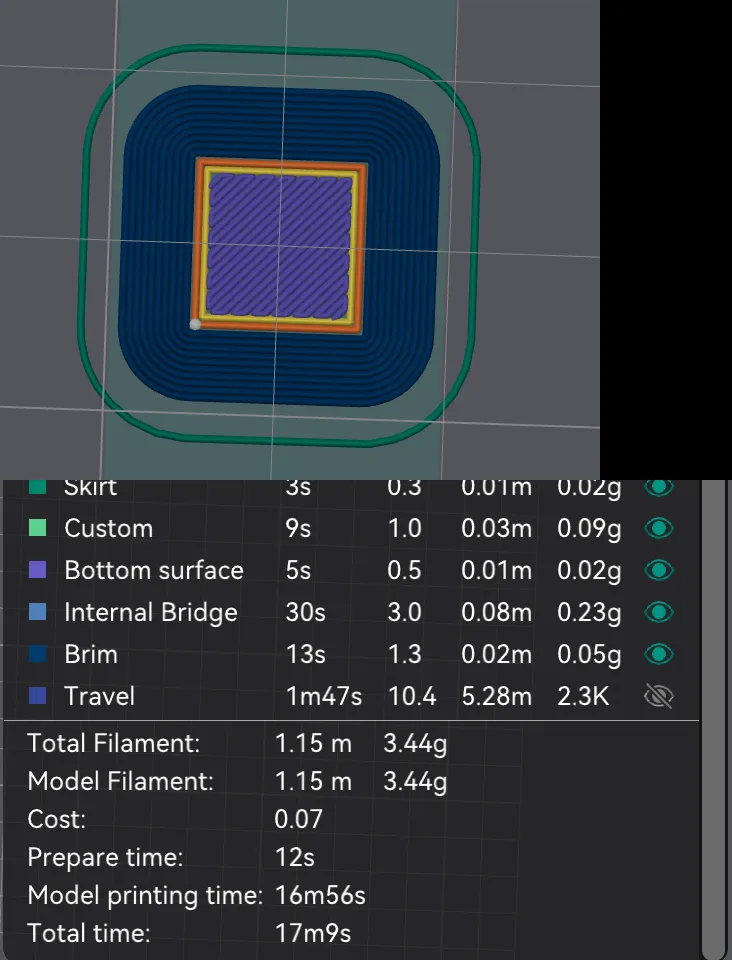Click the Brim color swatch
Viewport: 732px width, 960px height.
38,654
